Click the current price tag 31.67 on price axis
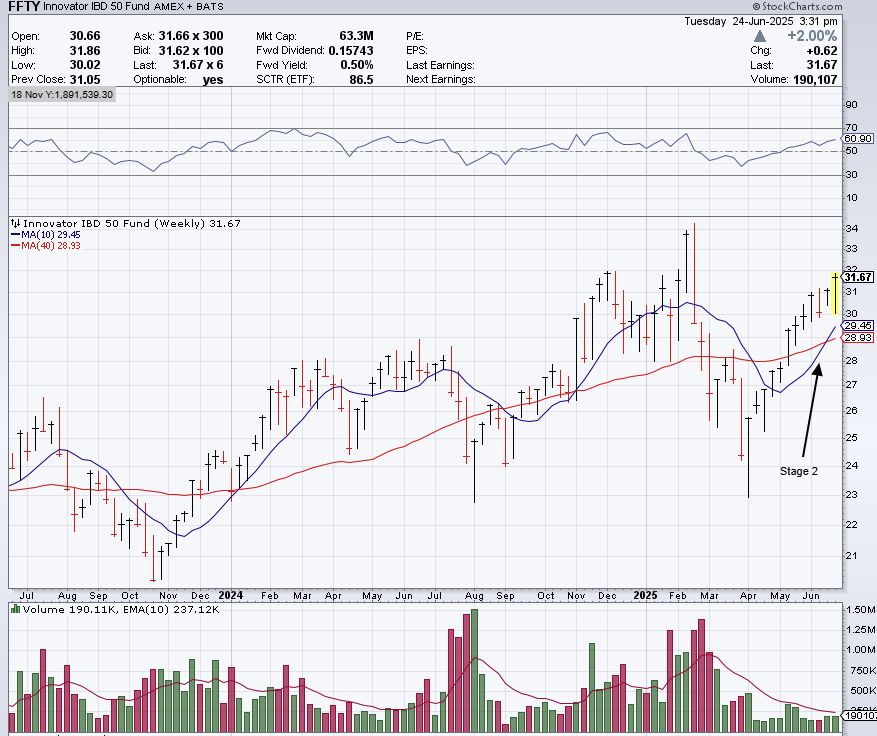877x736 pixels. (x=858, y=277)
